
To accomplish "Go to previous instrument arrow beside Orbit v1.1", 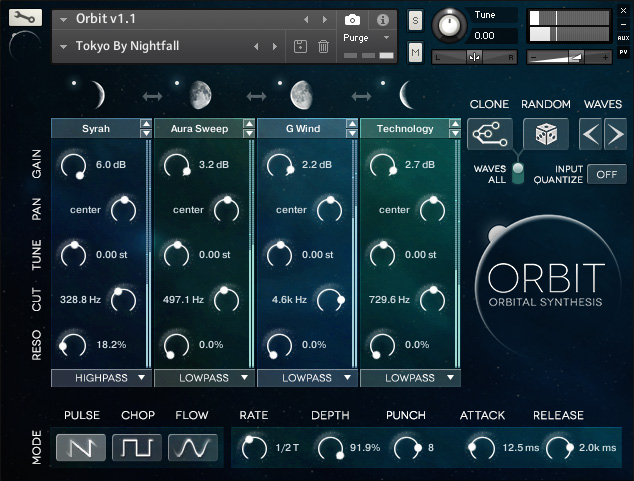I will coord(306,19).
